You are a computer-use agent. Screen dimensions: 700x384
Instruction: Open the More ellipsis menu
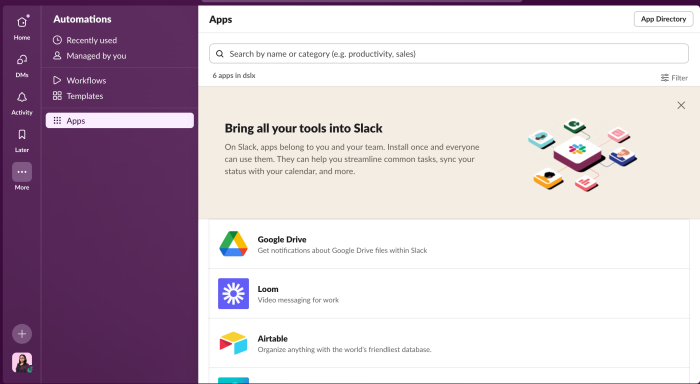click(x=21, y=172)
